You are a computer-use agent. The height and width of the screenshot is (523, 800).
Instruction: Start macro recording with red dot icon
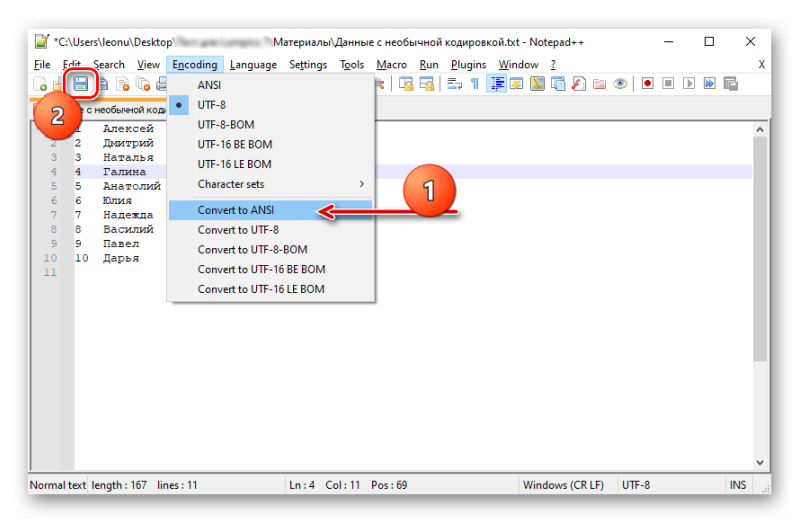pos(647,83)
